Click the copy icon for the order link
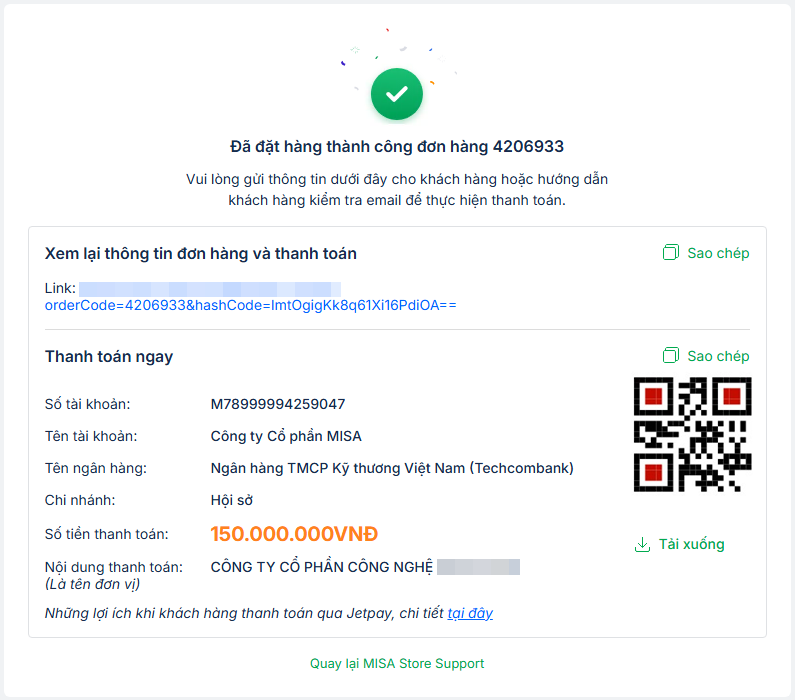795x700 pixels. point(671,253)
